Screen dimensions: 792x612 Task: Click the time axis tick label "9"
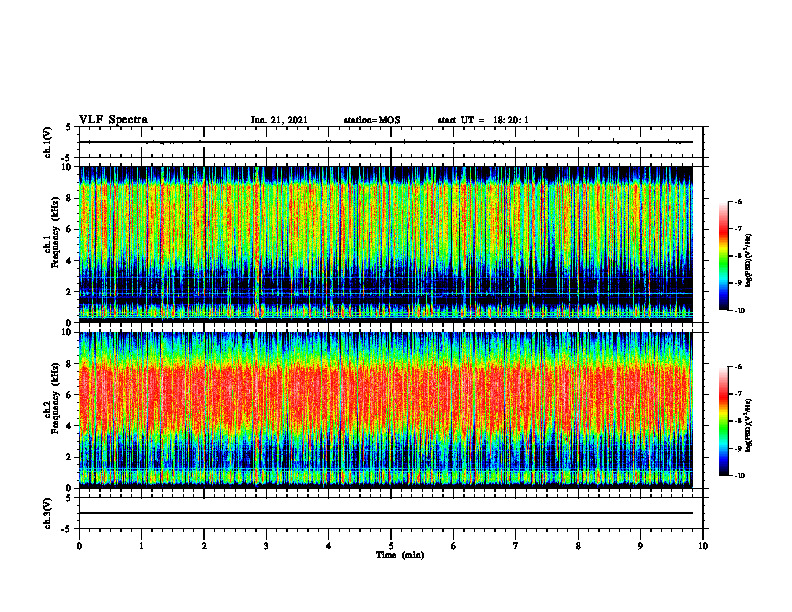click(640, 546)
